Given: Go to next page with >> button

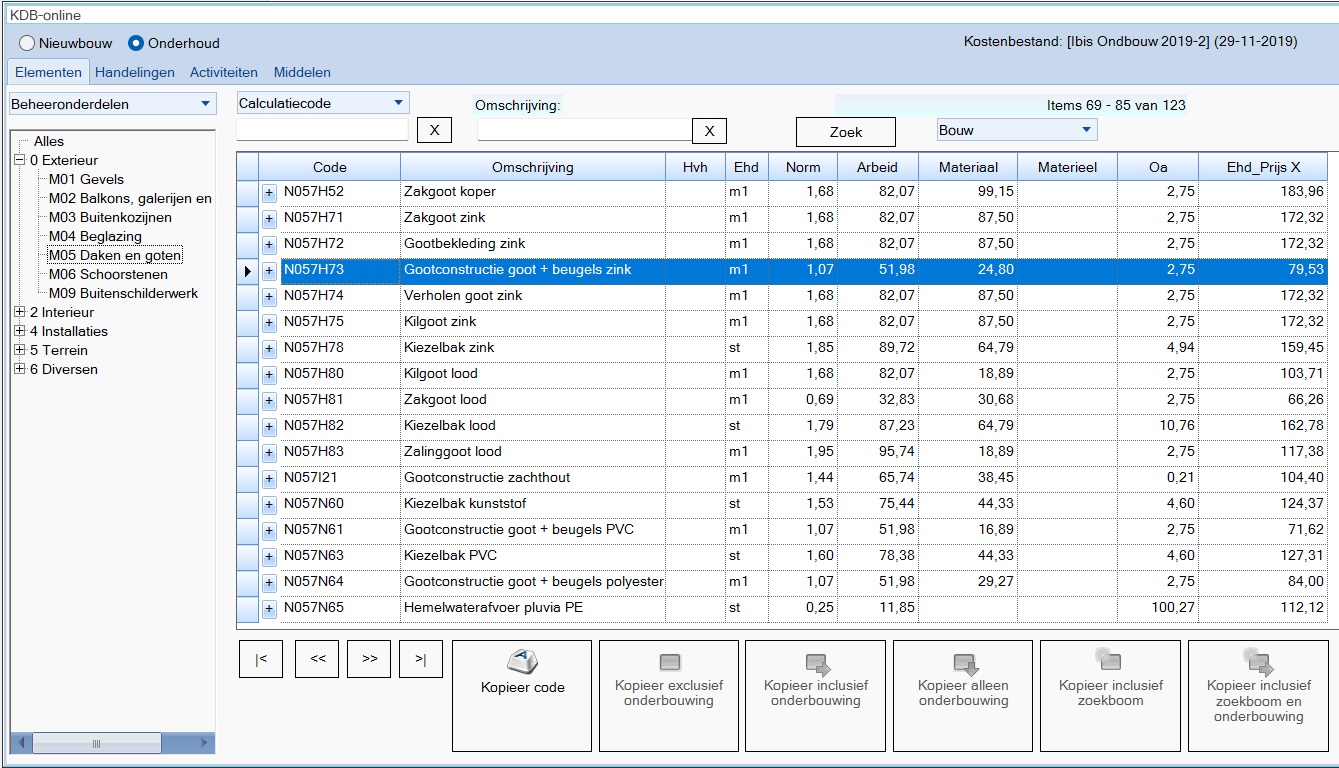Looking at the screenshot, I should 369,659.
